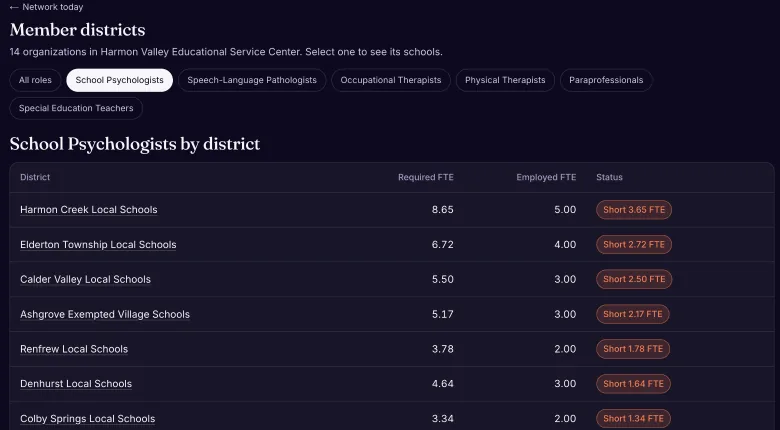Click employed FTE 3.00 for Denhurst
This screenshot has width=780, height=430.
point(565,384)
